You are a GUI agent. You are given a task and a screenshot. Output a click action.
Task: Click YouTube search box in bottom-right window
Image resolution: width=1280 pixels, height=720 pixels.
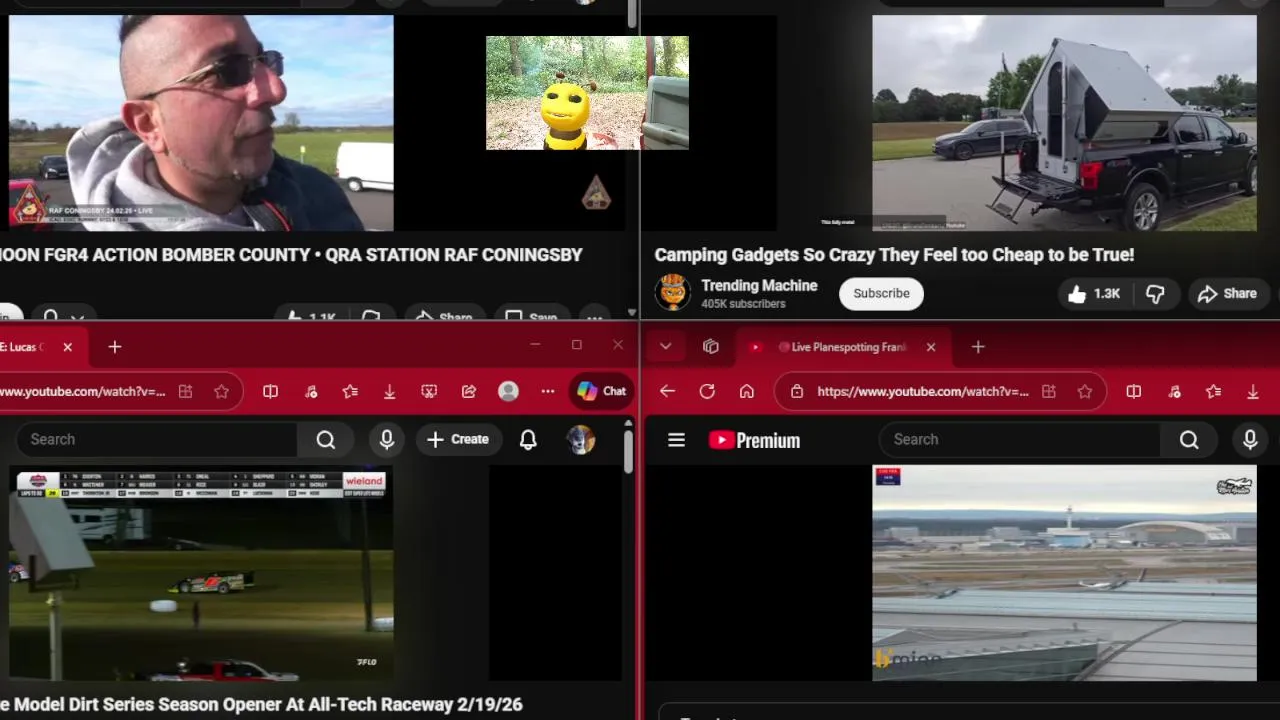point(1020,439)
